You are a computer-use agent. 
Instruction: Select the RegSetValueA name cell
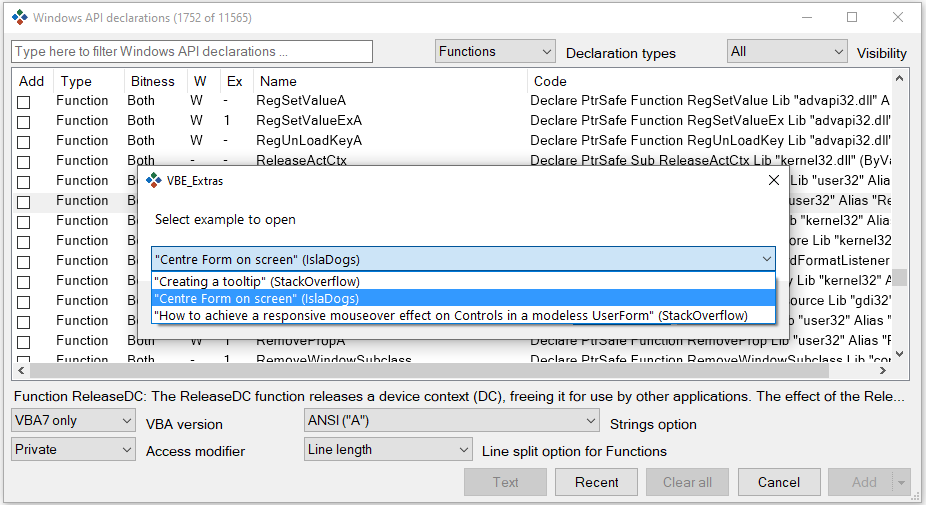301,100
